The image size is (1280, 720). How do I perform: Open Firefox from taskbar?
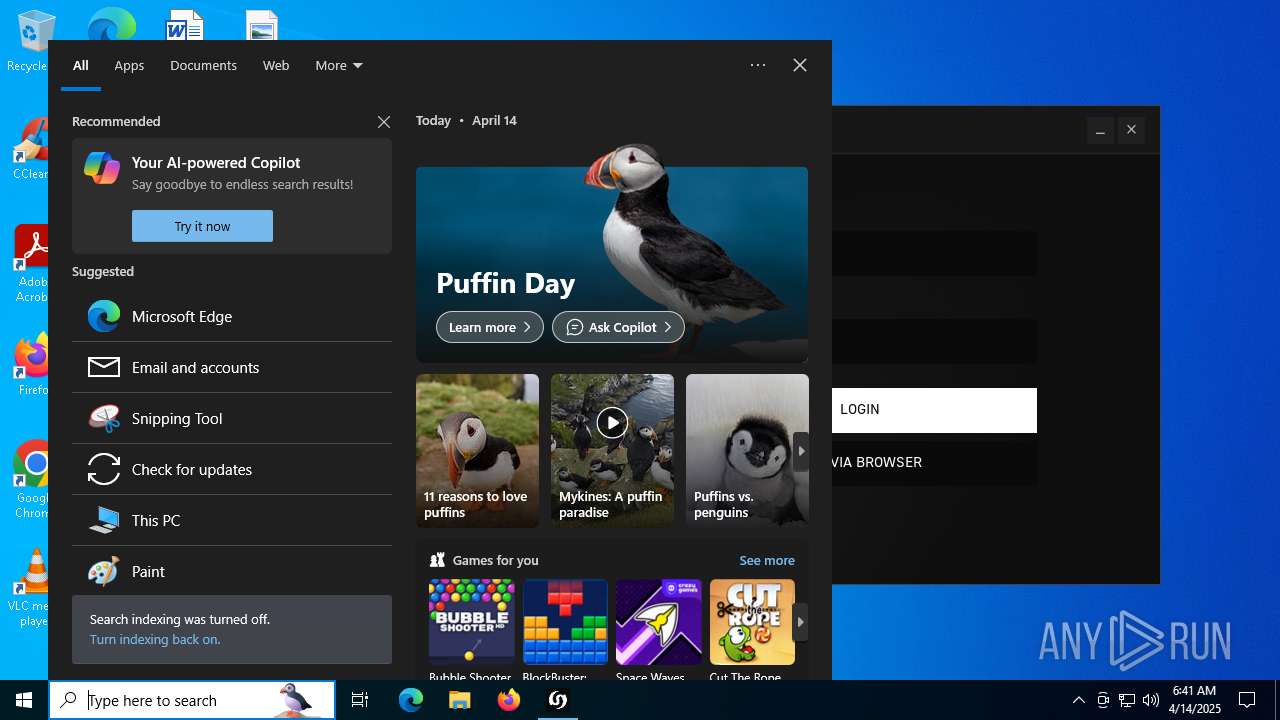[x=509, y=700]
